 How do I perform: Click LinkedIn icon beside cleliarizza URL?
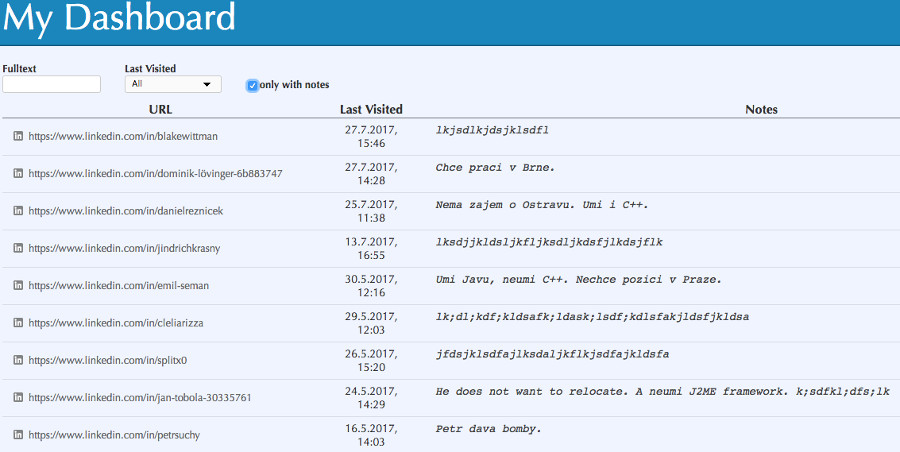point(18,323)
